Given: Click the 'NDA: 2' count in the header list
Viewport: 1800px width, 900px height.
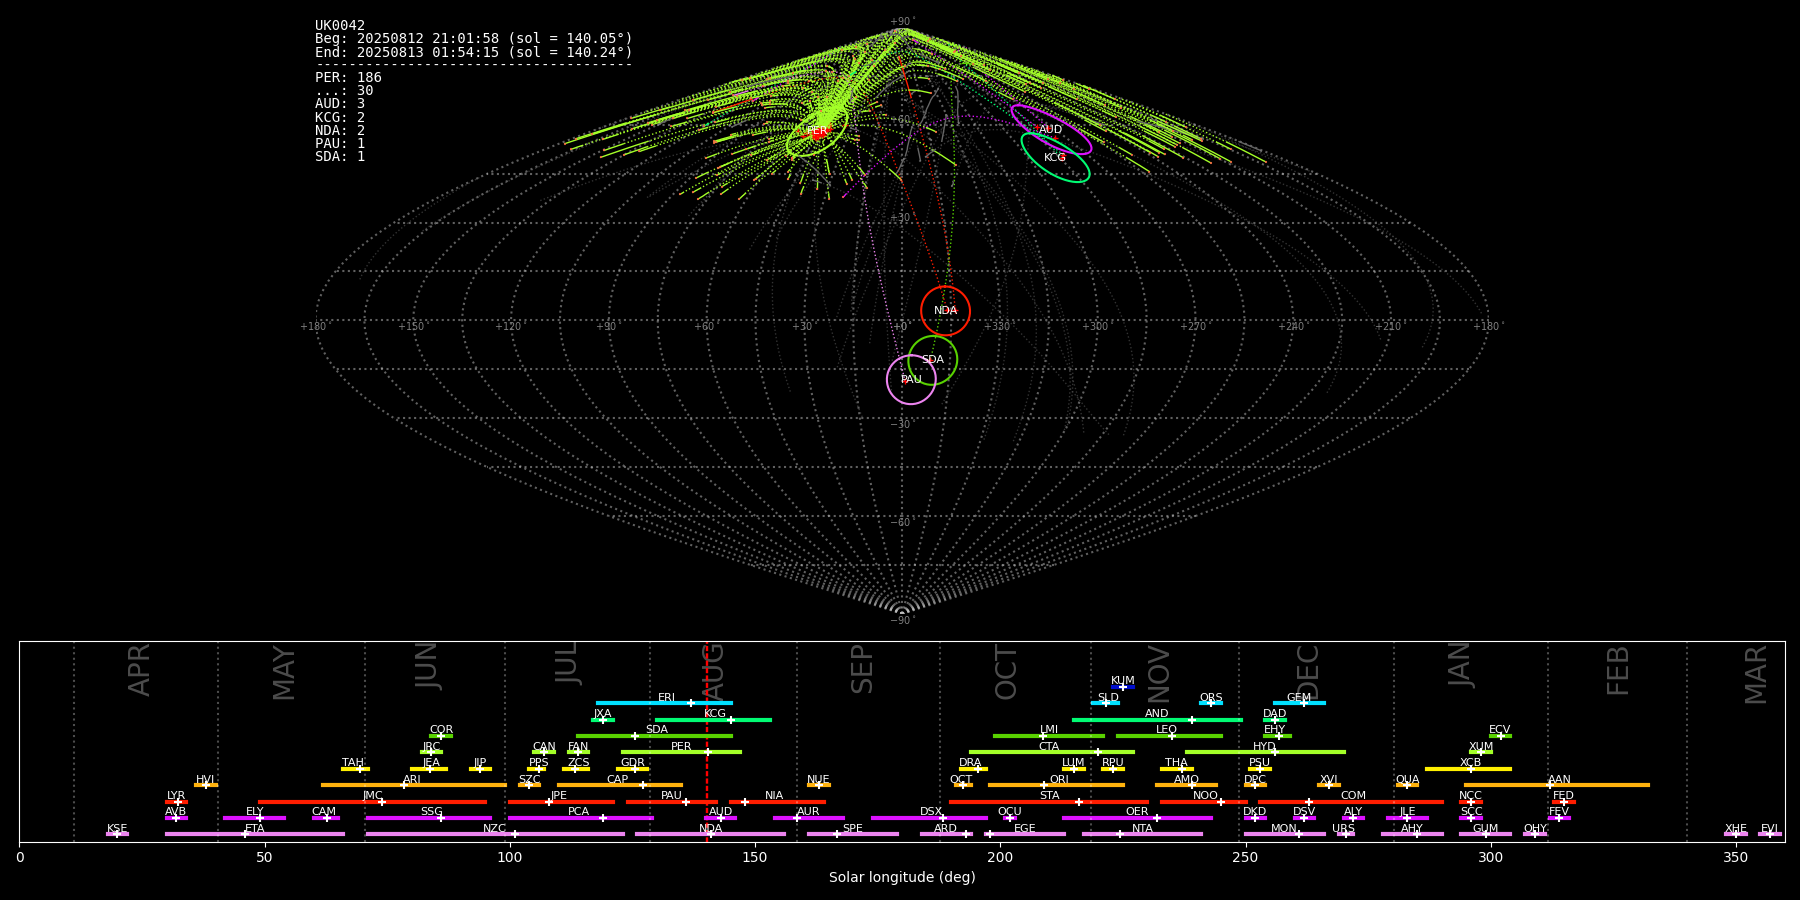Looking at the screenshot, I should click(340, 130).
